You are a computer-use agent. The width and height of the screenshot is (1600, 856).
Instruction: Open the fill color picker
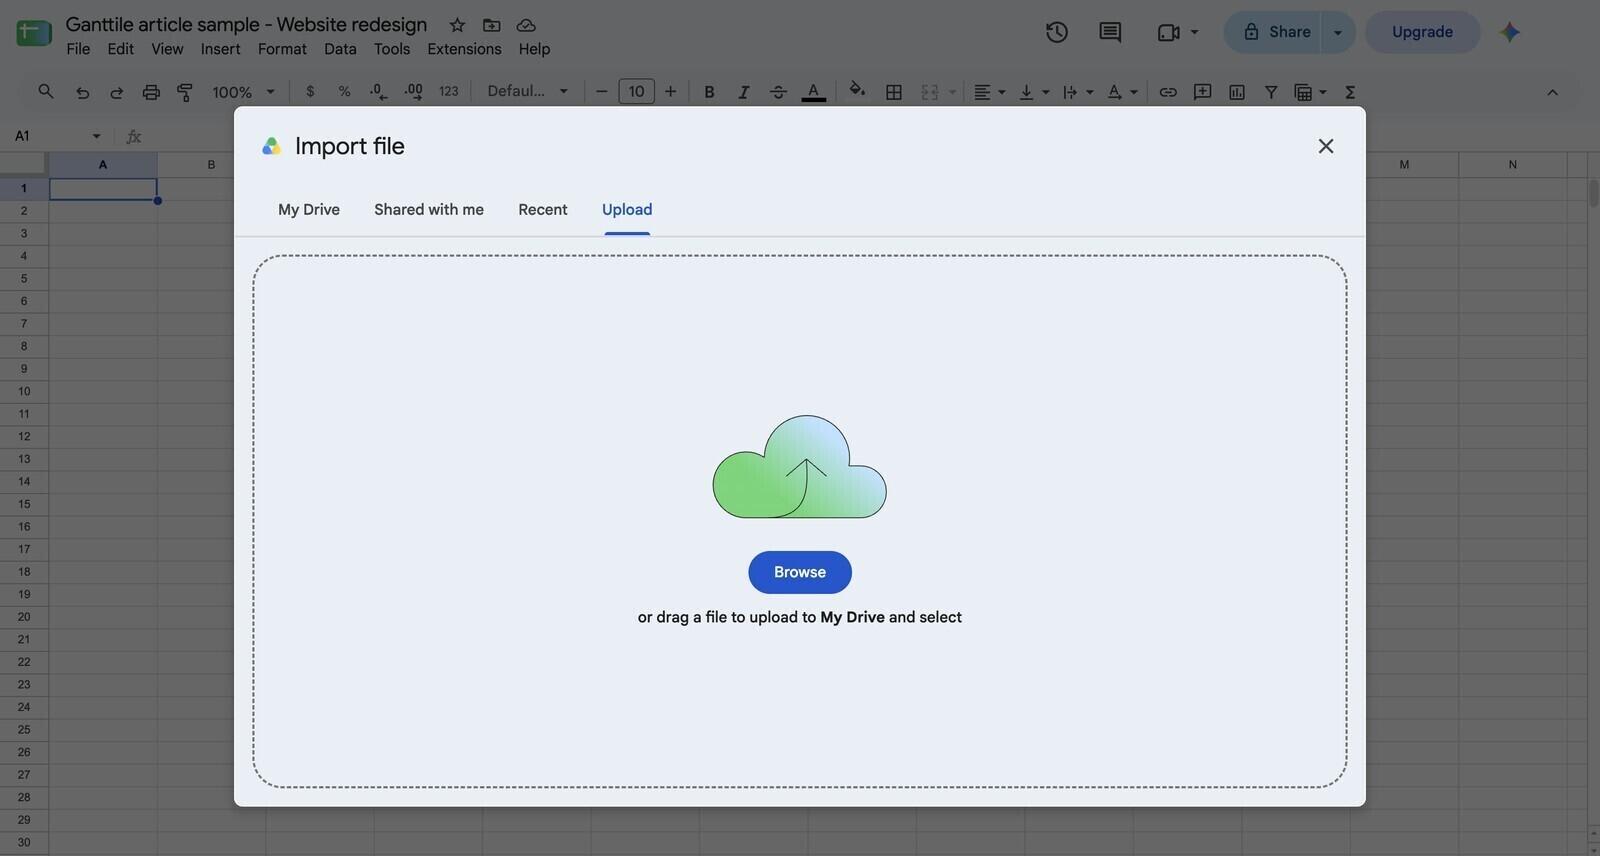857,91
